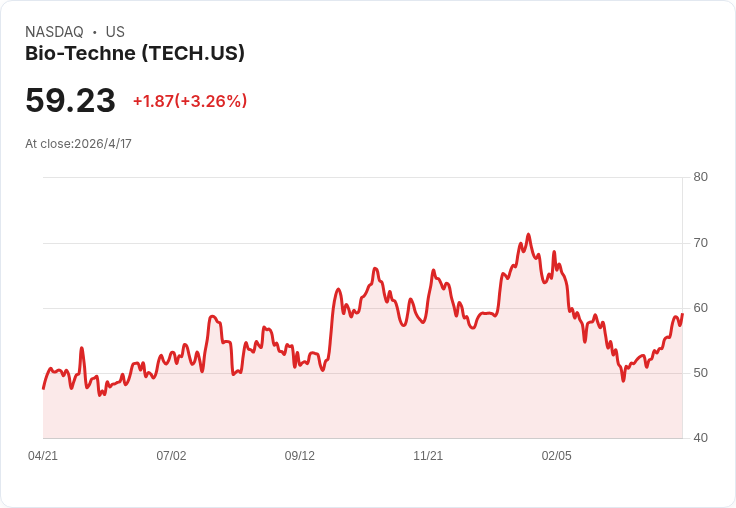Click the Bio-Techne (TECH.US) stock title
Viewport: 736px width, 508px height.
pyautogui.click(x=135, y=54)
